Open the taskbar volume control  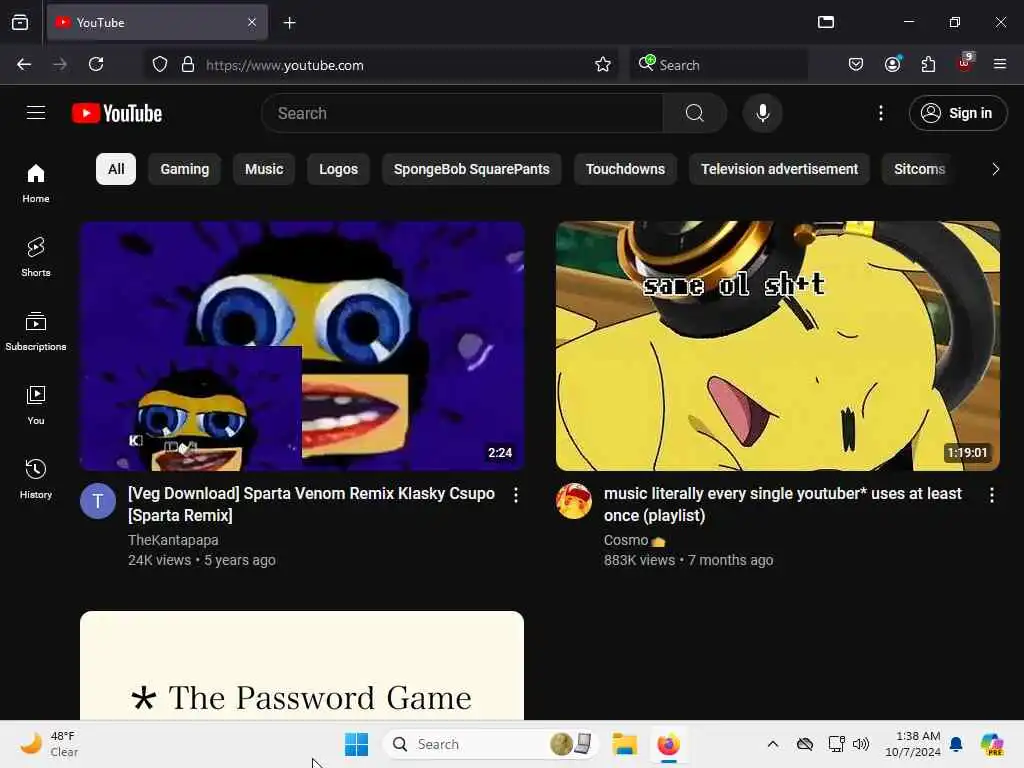[861, 744]
